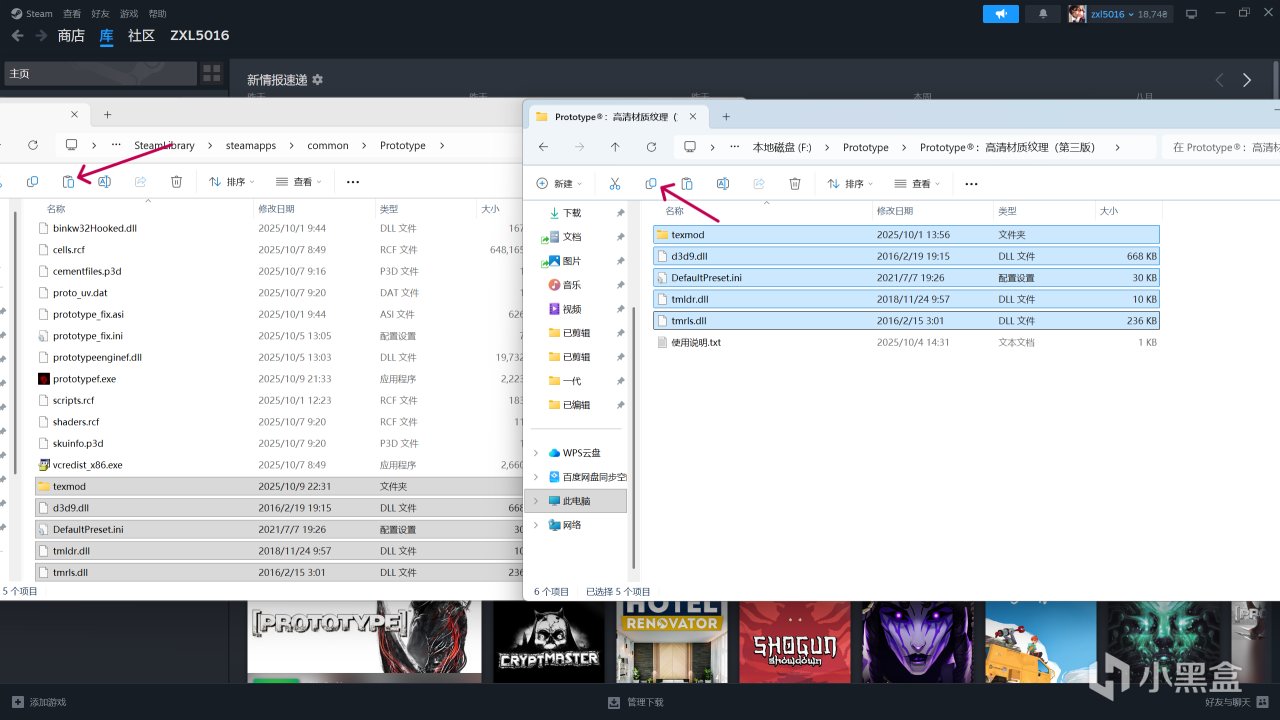This screenshot has width=1280, height=720.
Task: Open the 排序 dropdown in the left Explorer
Action: click(231, 182)
